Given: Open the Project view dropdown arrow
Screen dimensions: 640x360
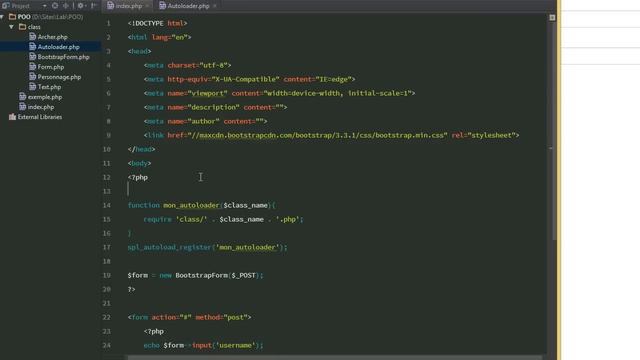Looking at the screenshot, I should tap(44, 6).
